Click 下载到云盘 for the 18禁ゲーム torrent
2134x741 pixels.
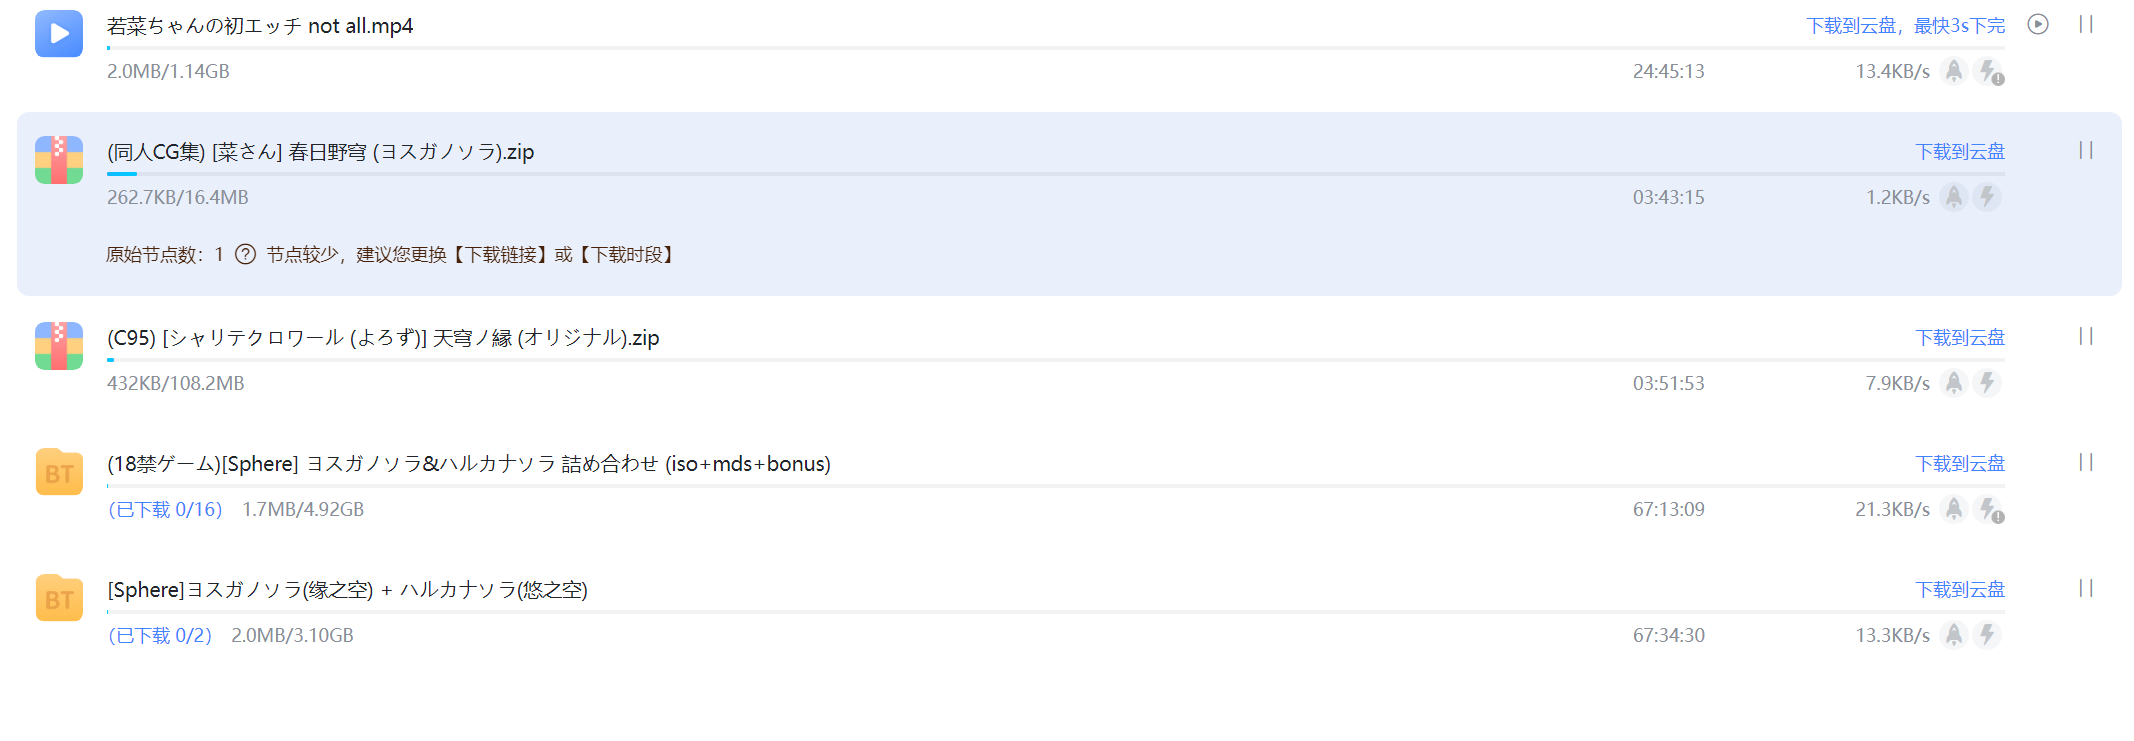pyautogui.click(x=1959, y=464)
